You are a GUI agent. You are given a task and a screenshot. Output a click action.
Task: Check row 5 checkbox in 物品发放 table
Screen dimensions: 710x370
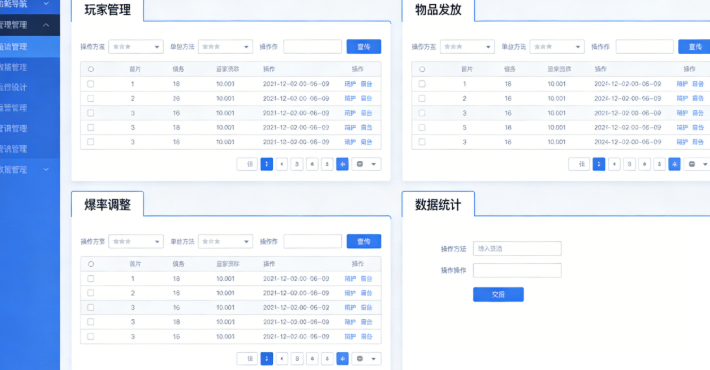(x=422, y=142)
